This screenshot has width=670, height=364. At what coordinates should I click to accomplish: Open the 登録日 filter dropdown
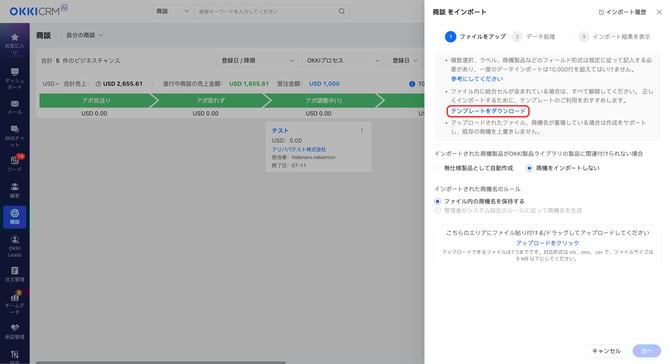(x=405, y=60)
